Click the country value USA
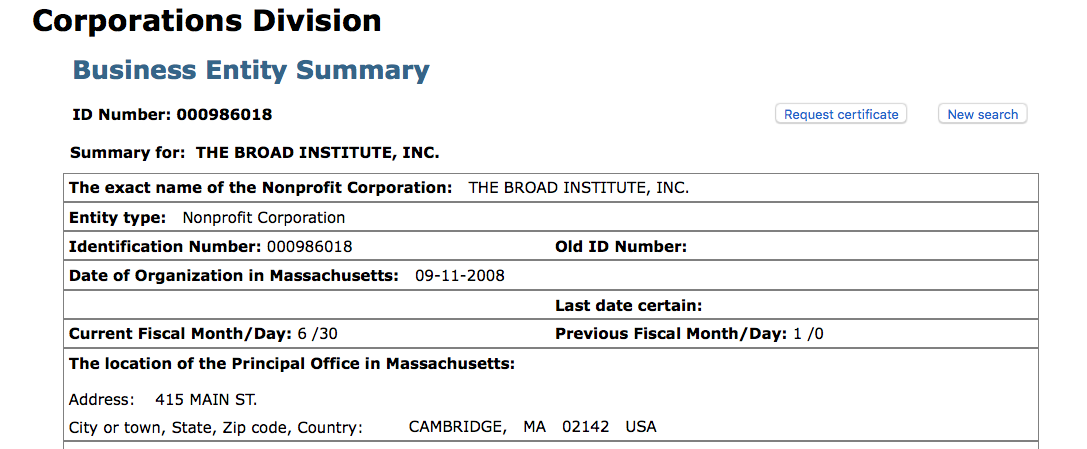This screenshot has width=1087, height=449. tap(641, 427)
